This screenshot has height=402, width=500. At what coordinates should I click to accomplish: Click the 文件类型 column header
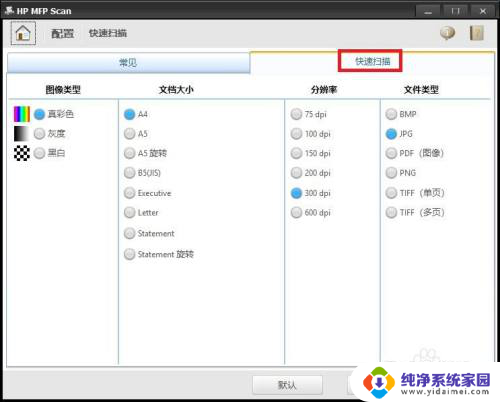coord(421,89)
